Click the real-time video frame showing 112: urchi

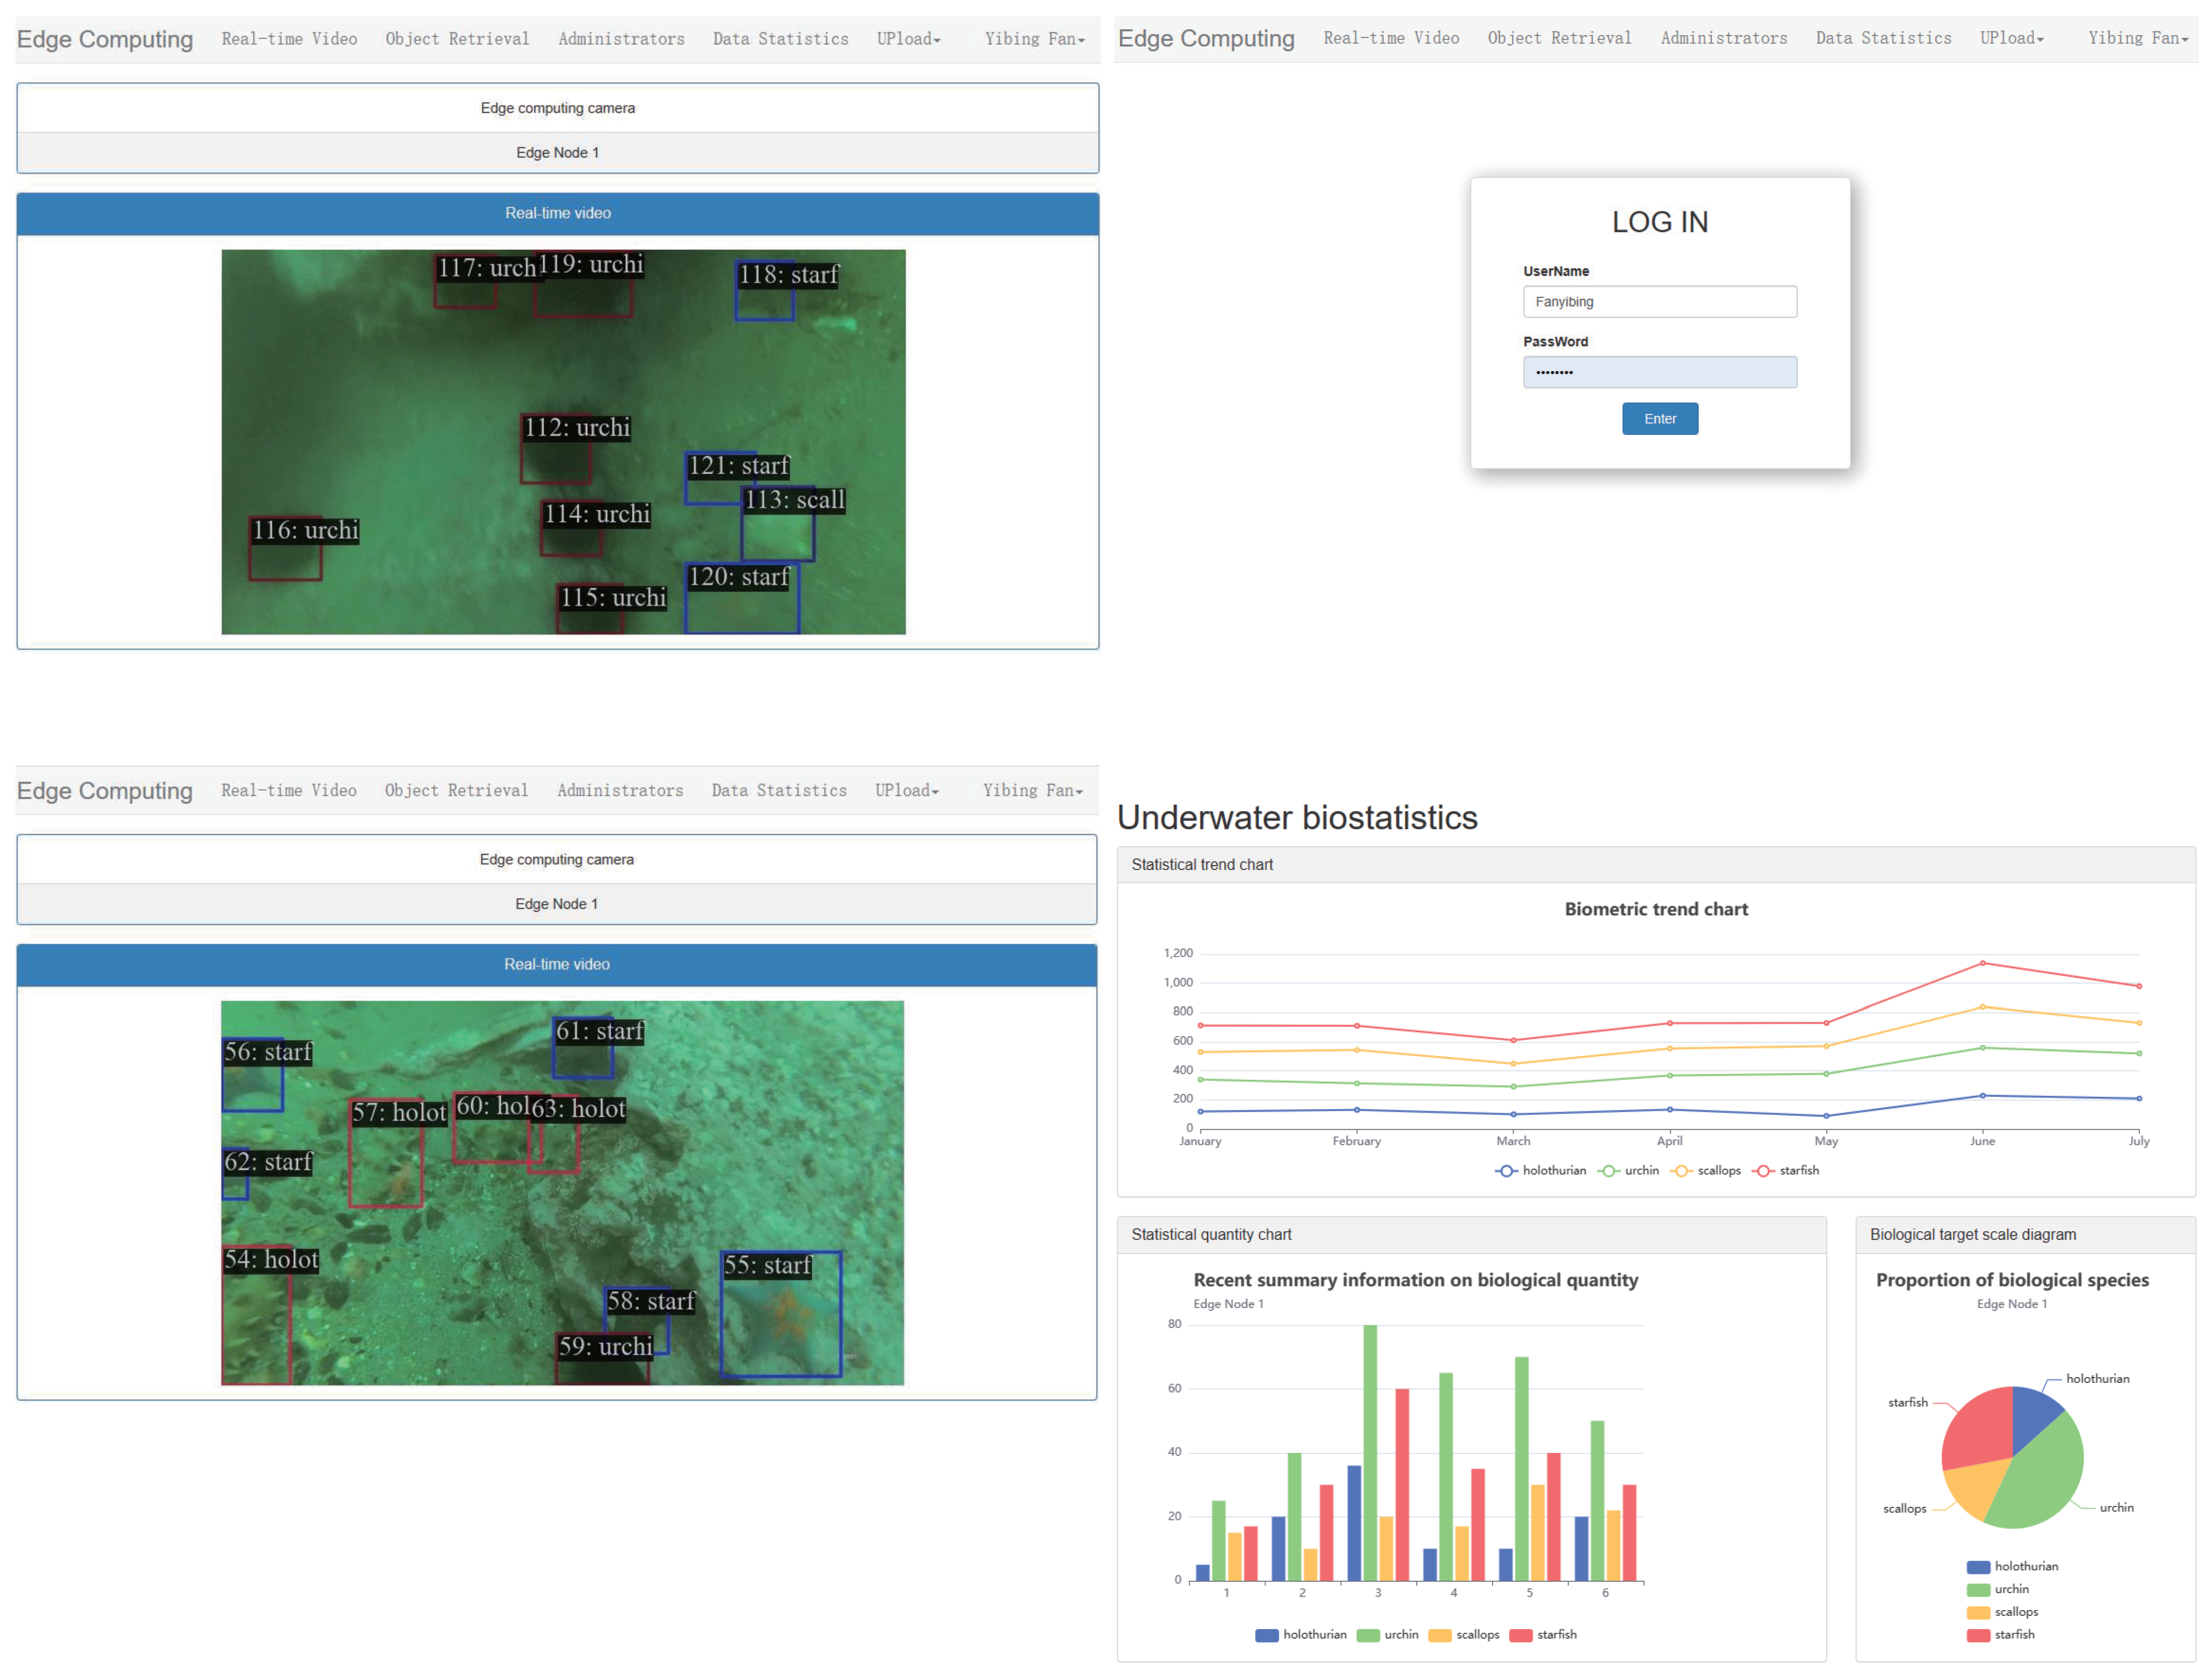(564, 442)
